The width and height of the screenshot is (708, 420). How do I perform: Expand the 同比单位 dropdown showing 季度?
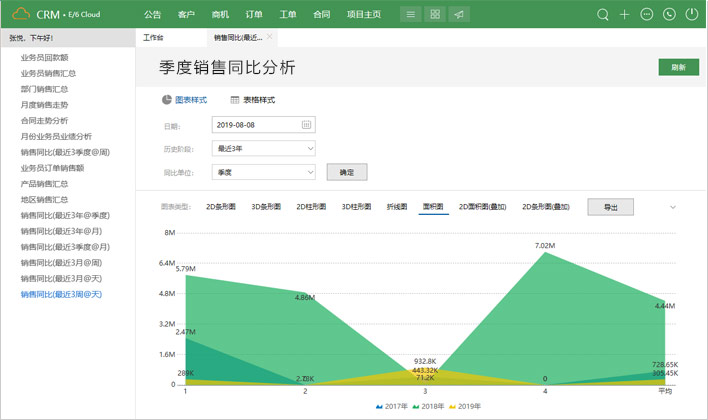[264, 172]
